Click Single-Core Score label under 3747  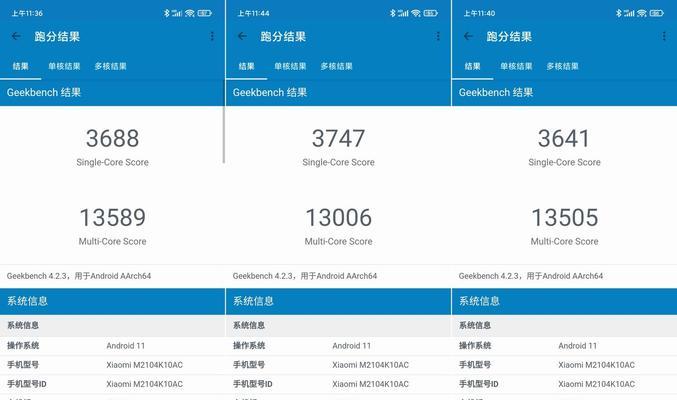(x=338, y=162)
